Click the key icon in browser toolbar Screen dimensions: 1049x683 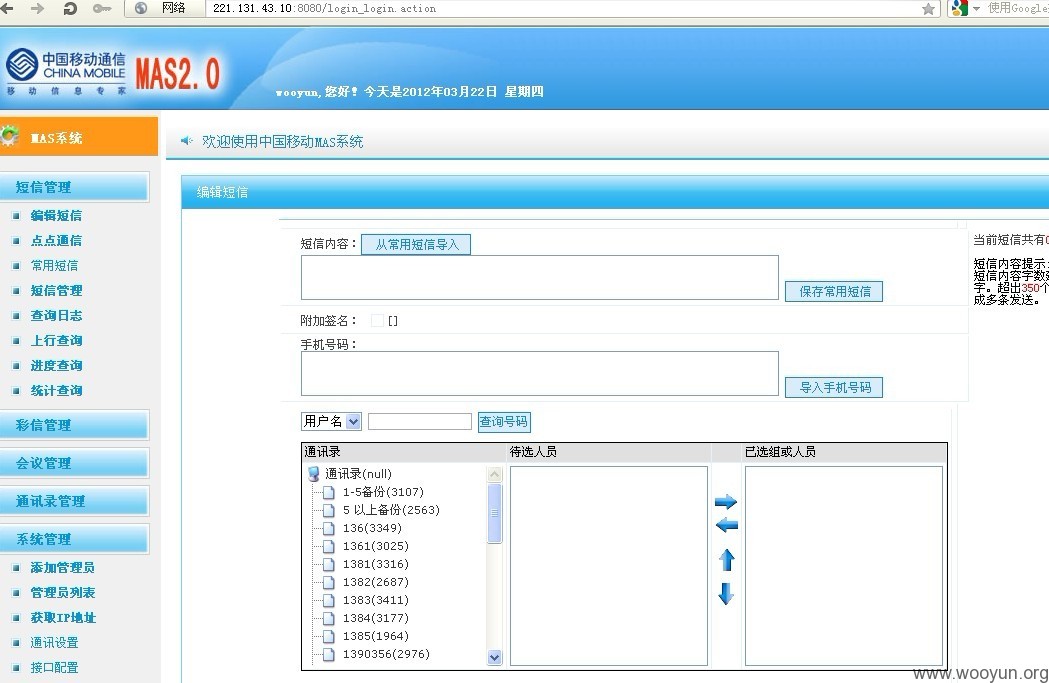pyautogui.click(x=102, y=8)
